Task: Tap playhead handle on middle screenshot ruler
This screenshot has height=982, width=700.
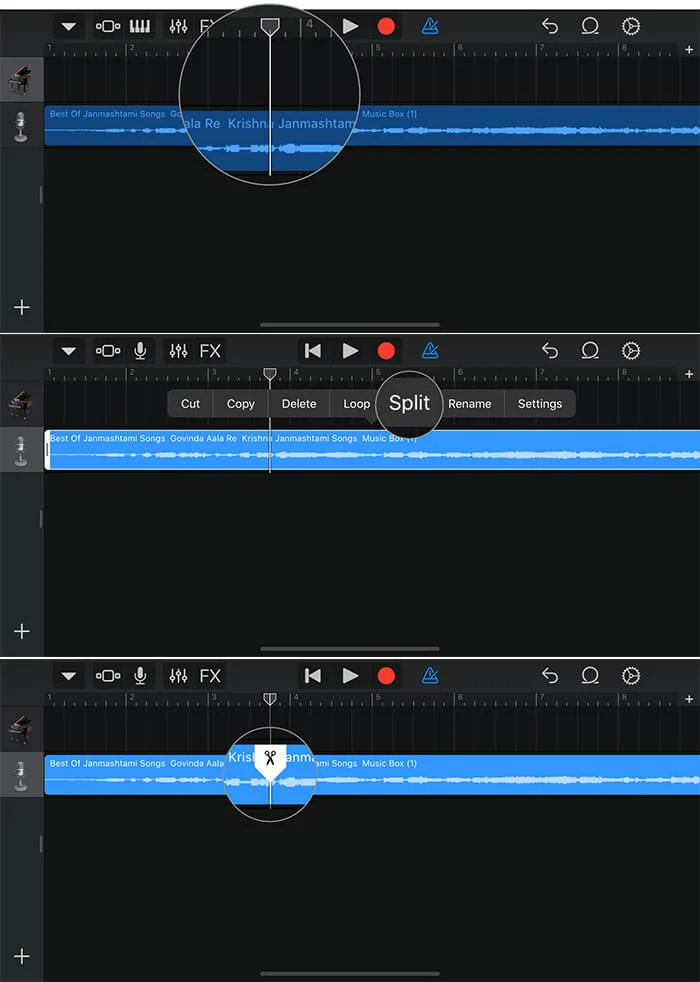Action: (270, 374)
